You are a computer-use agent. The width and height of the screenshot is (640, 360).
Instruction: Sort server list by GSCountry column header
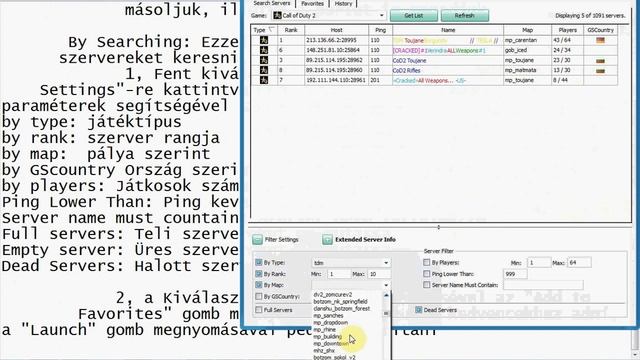tap(600, 30)
